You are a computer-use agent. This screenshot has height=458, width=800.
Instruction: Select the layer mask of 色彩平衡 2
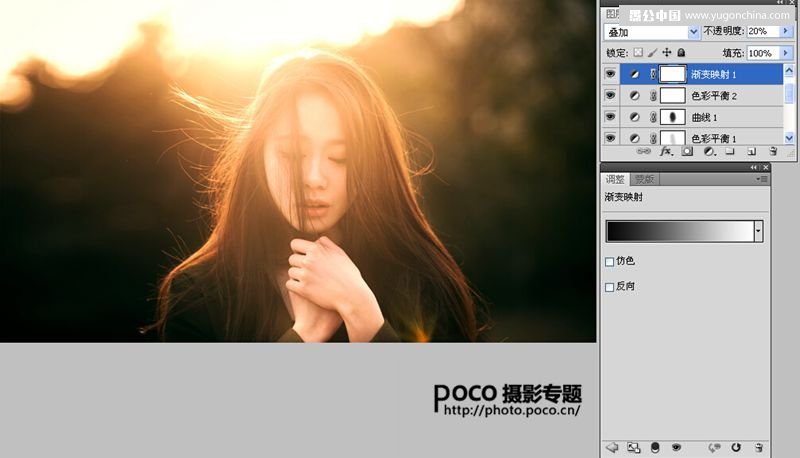(x=672, y=95)
